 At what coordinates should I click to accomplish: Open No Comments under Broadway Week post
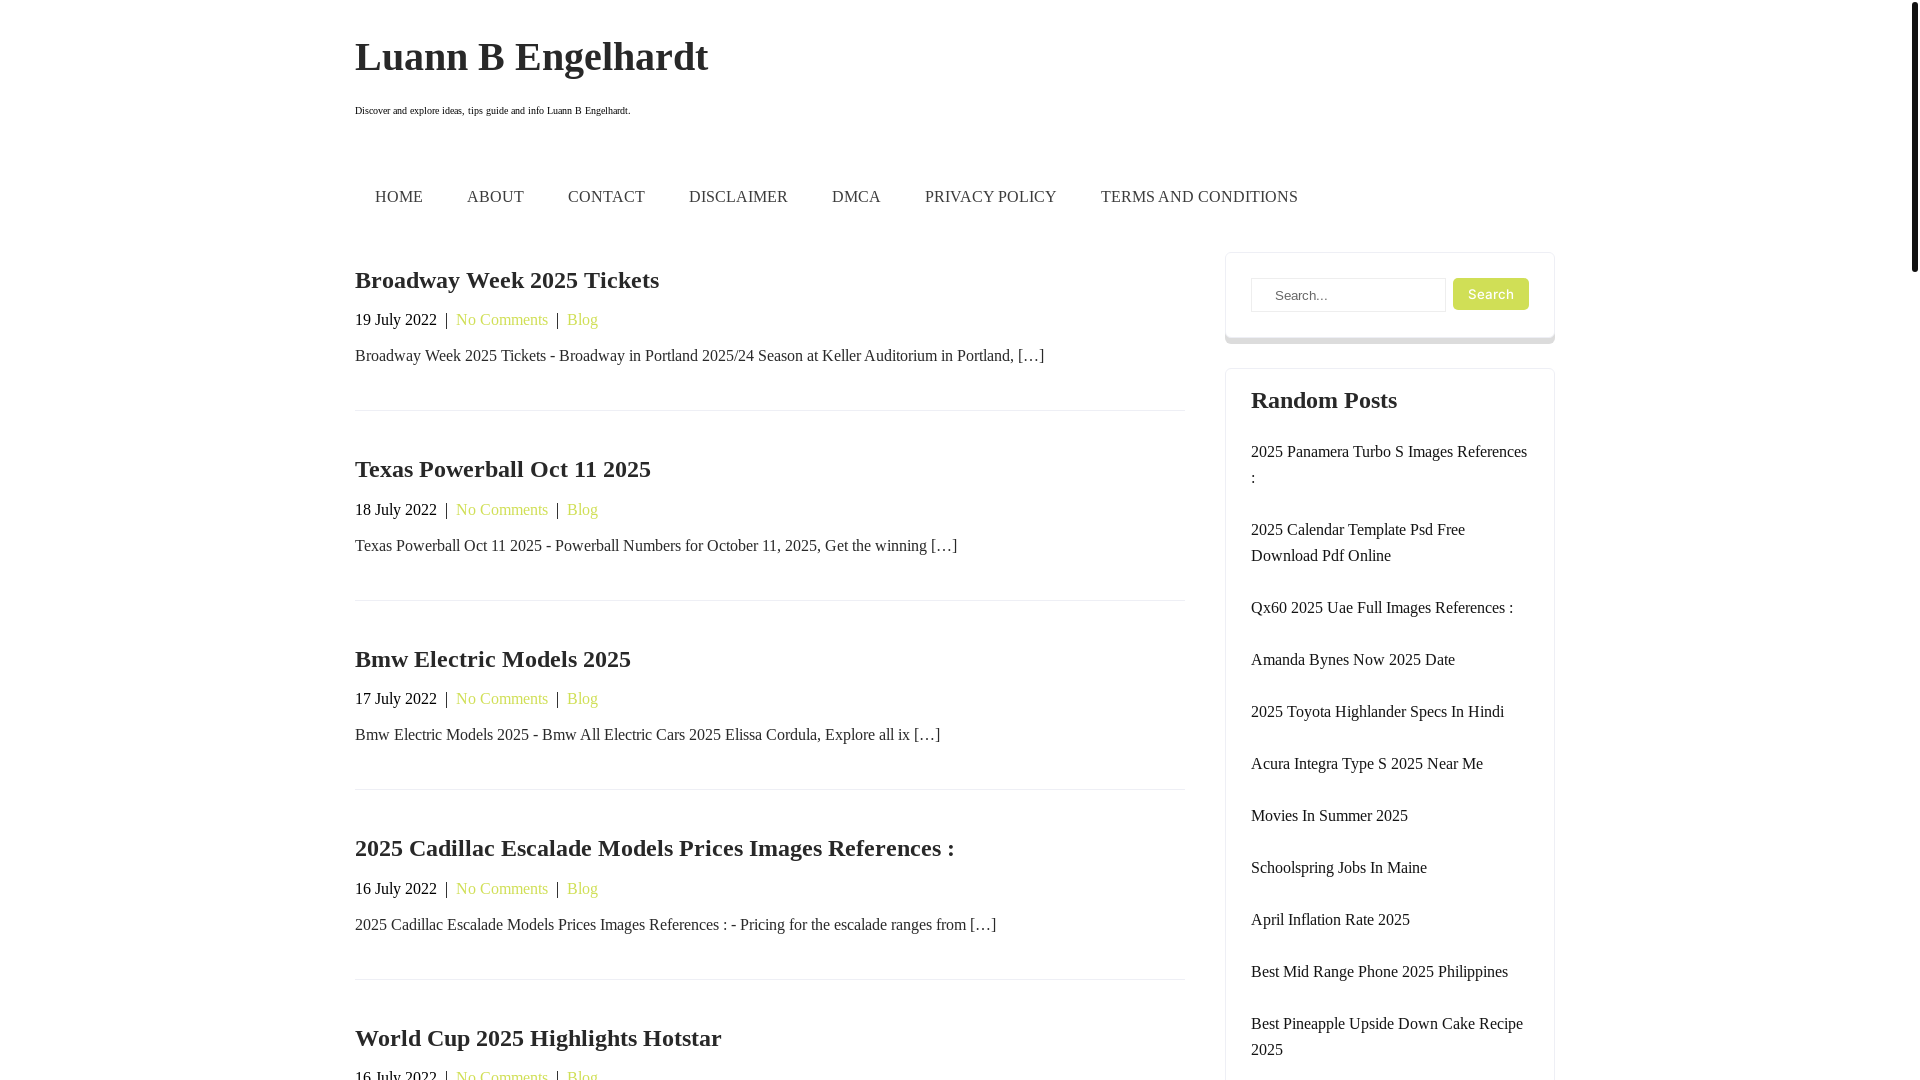[502, 320]
